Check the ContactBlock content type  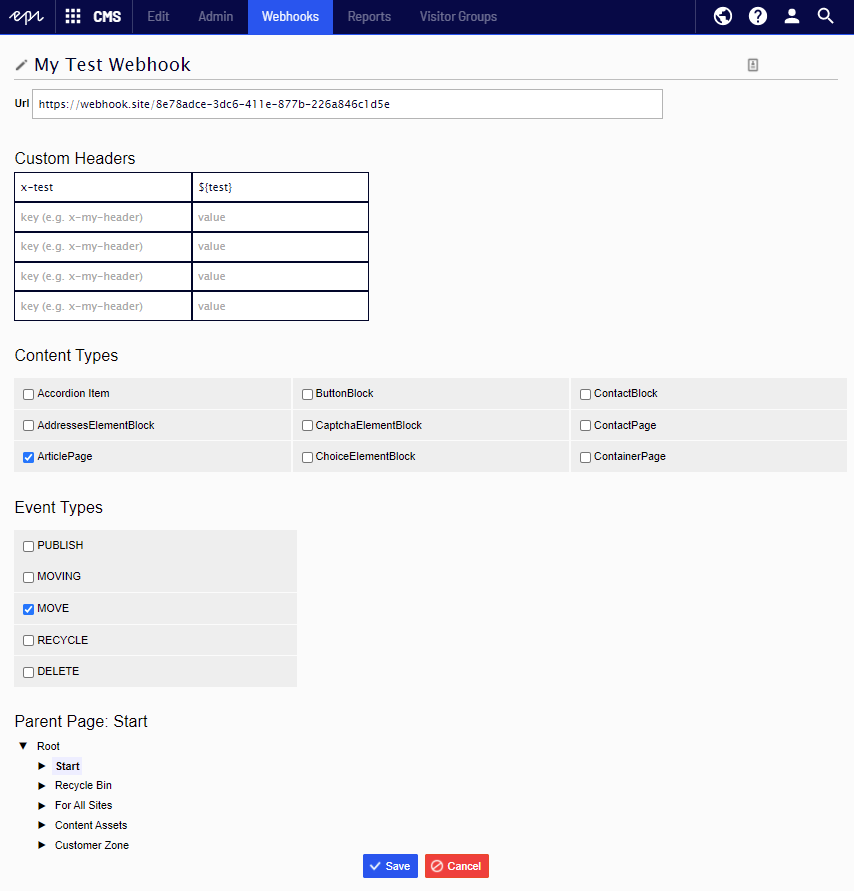[585, 394]
